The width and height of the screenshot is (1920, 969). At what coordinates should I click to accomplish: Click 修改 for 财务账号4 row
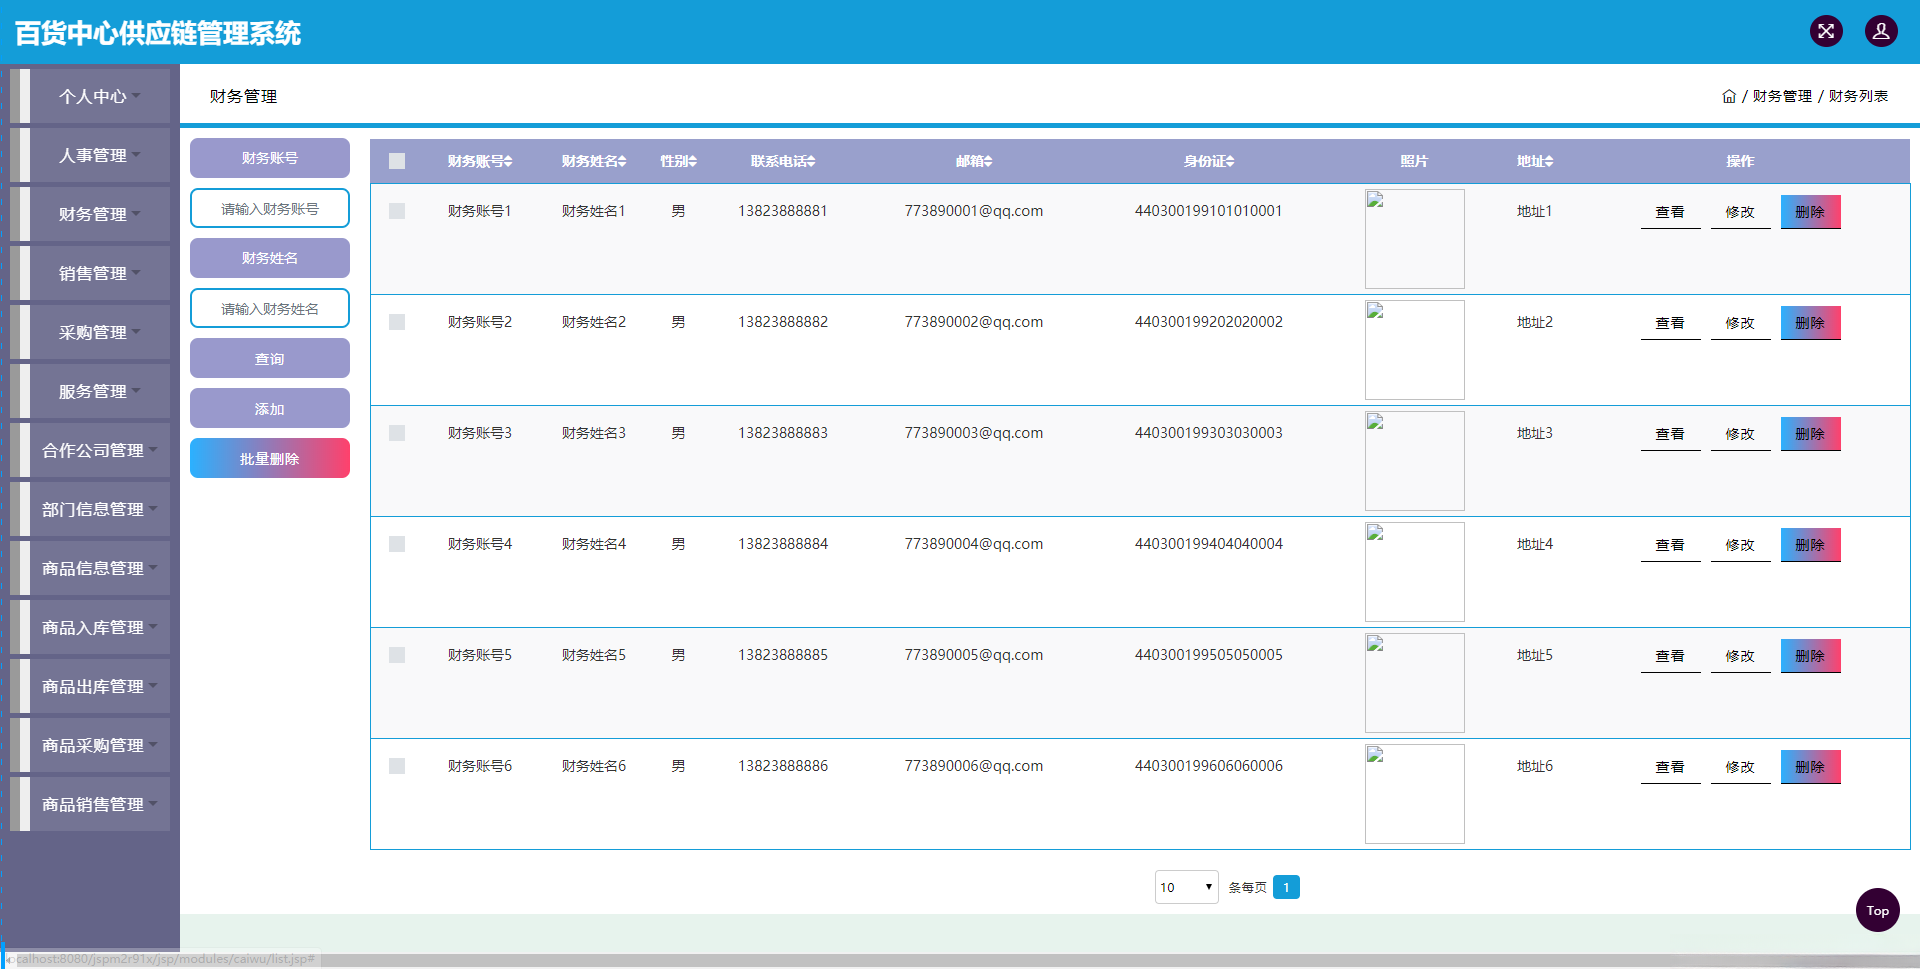(1740, 545)
